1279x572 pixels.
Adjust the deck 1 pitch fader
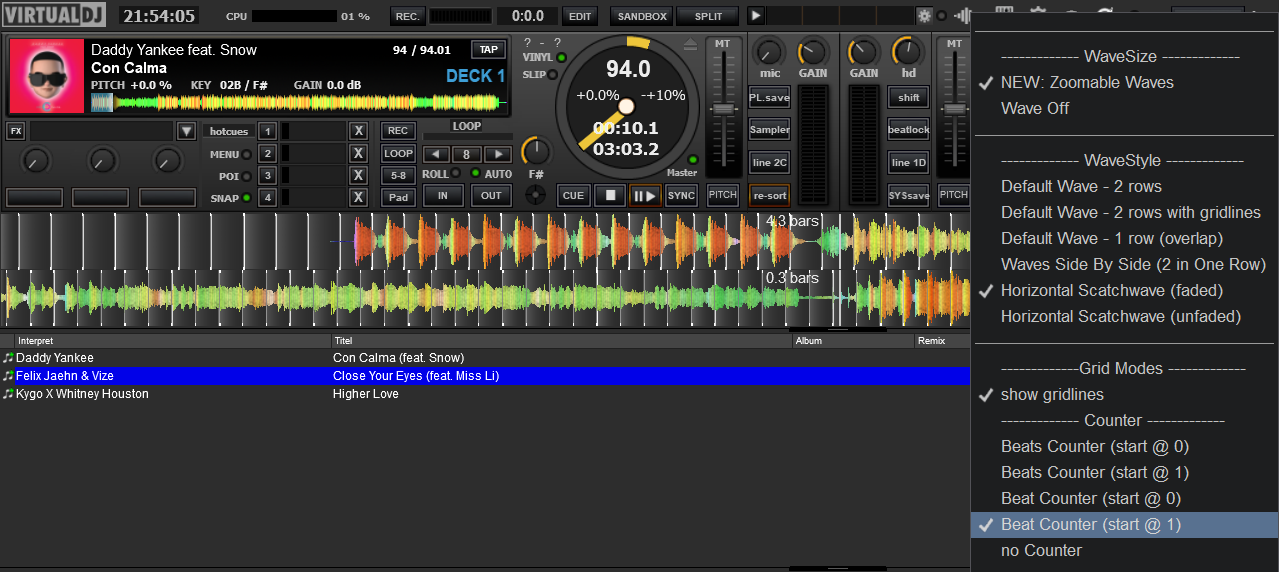click(x=722, y=108)
